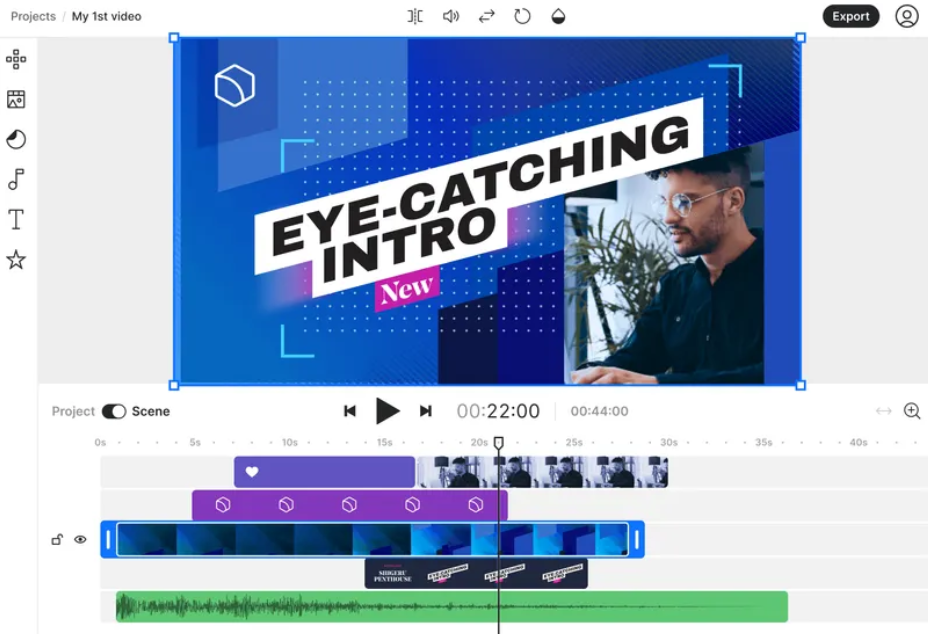Click the Projects breadcrumb link

[33, 16]
